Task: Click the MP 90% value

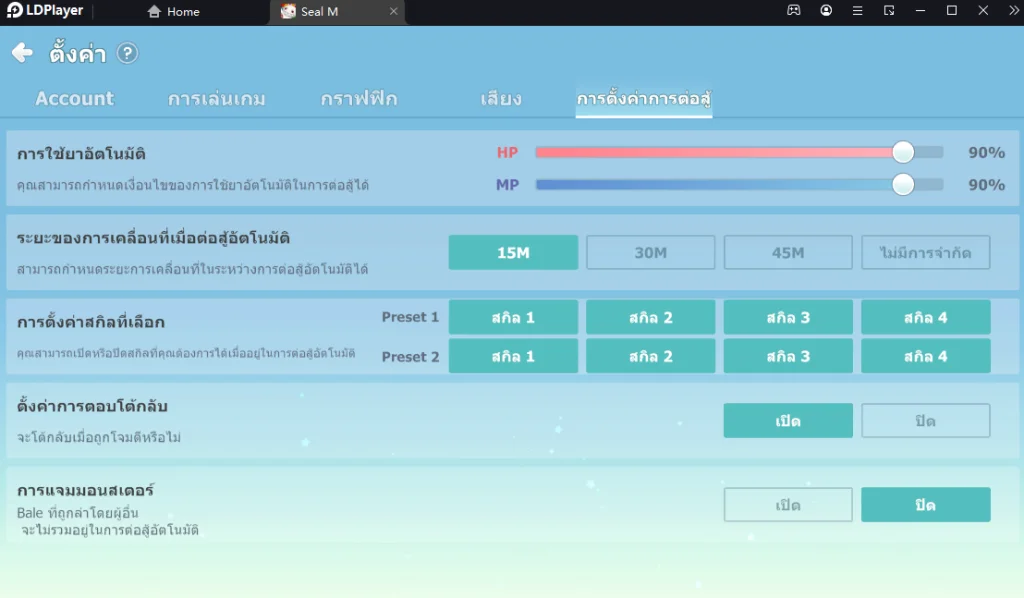Action: (986, 185)
